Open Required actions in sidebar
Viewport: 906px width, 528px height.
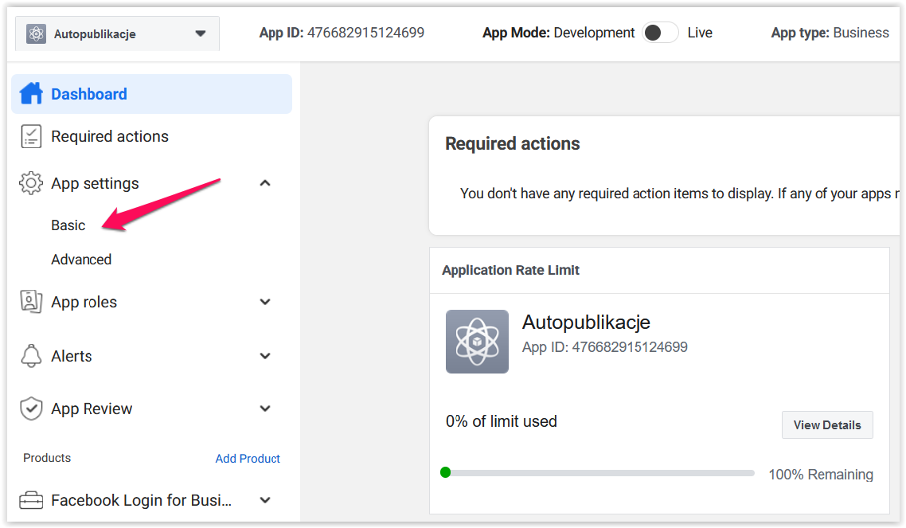point(110,136)
